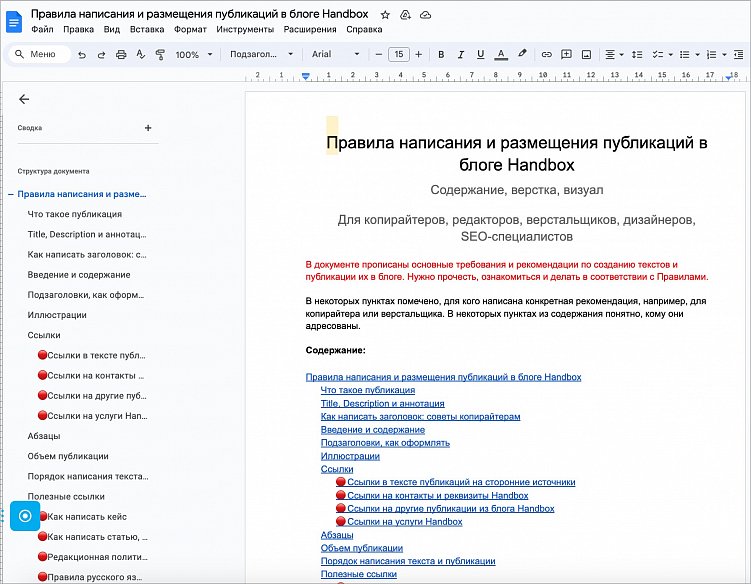Open the highlight color marker
Viewport: 751px width, 584px height.
click(x=522, y=54)
